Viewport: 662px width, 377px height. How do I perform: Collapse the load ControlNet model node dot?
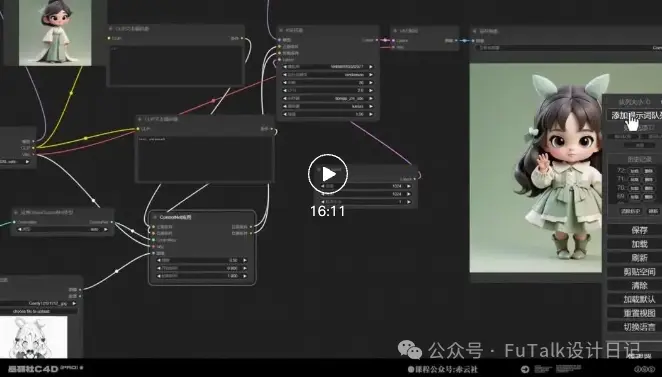(16, 213)
